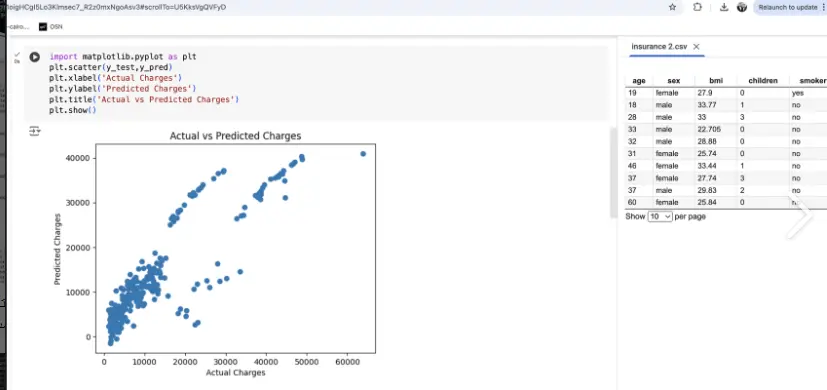The height and width of the screenshot is (390, 827).
Task: Select bmi cell 28.88
Action: pos(716,141)
